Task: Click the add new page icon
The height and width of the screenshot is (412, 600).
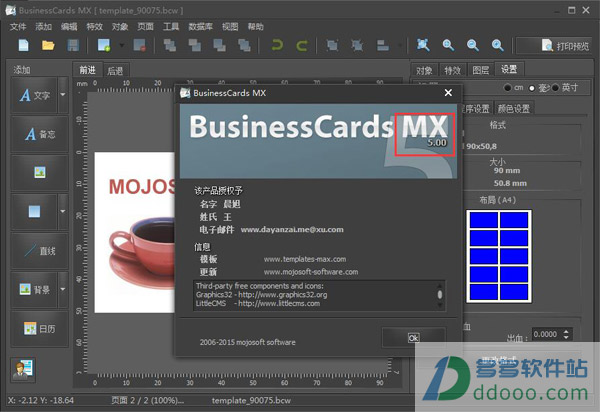Action: tap(104, 45)
